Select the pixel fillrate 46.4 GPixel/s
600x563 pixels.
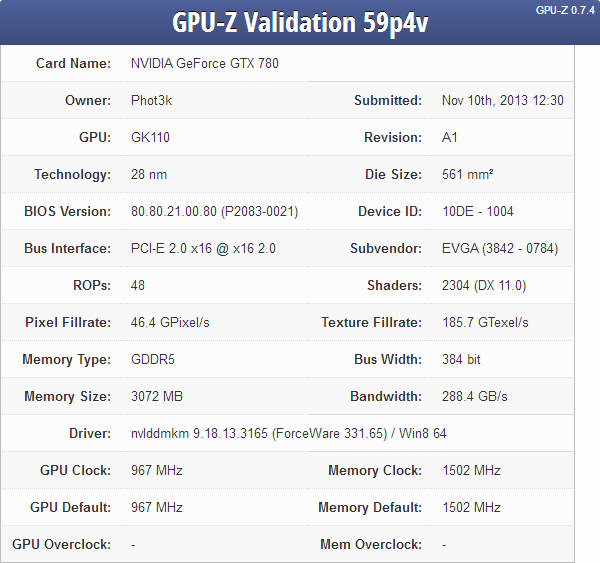pyautogui.click(x=170, y=322)
